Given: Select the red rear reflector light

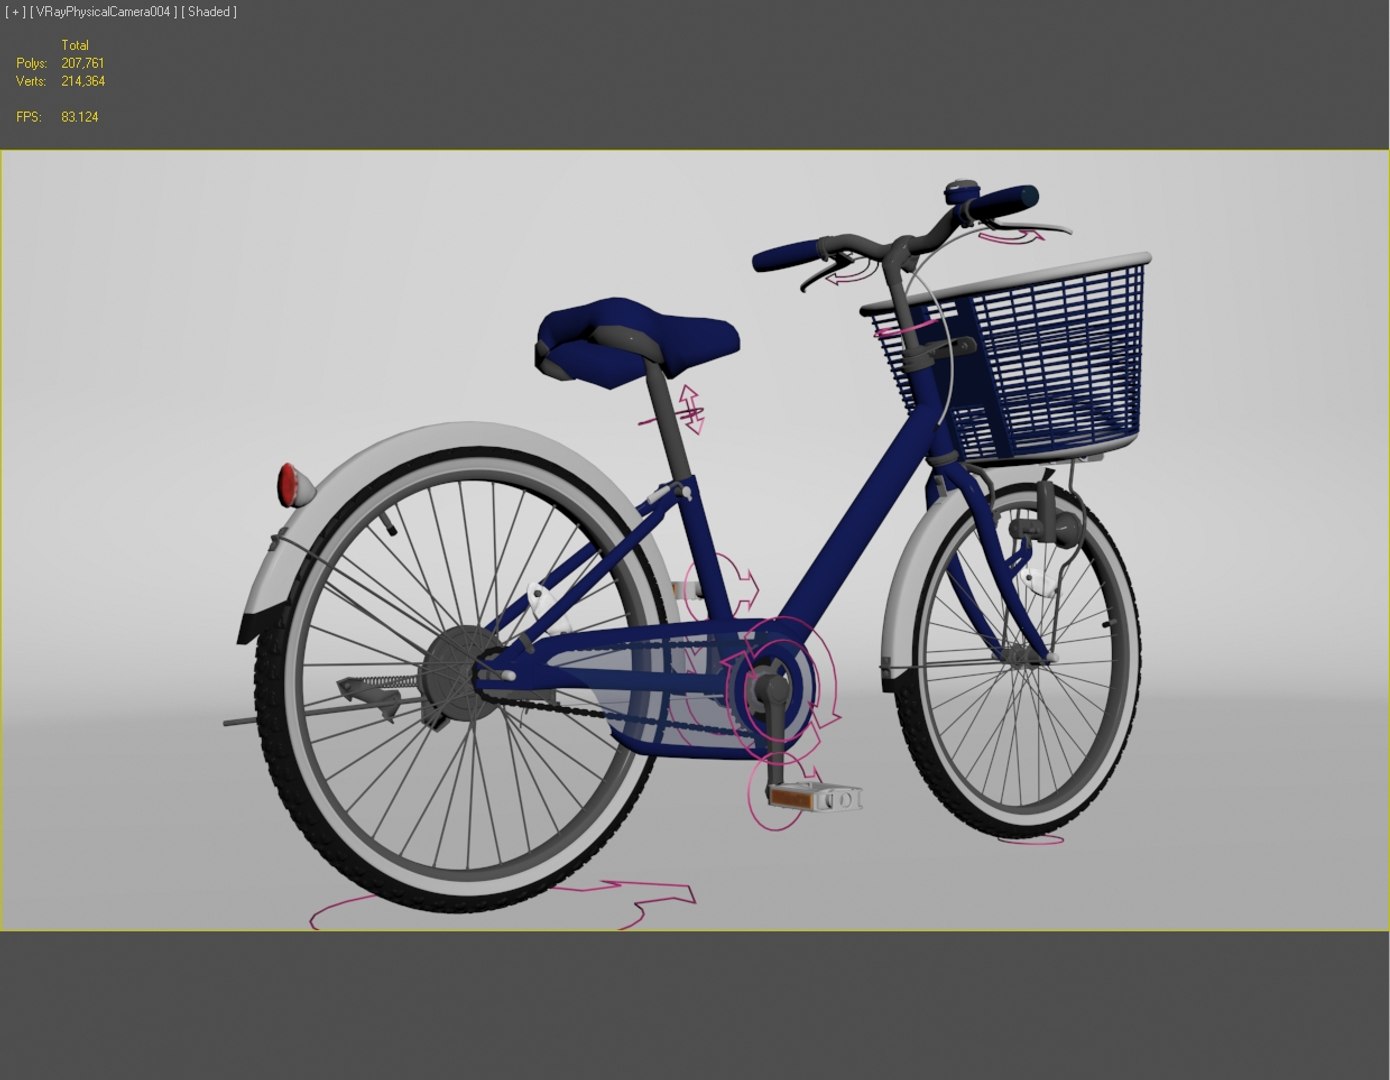Looking at the screenshot, I should (x=289, y=485).
